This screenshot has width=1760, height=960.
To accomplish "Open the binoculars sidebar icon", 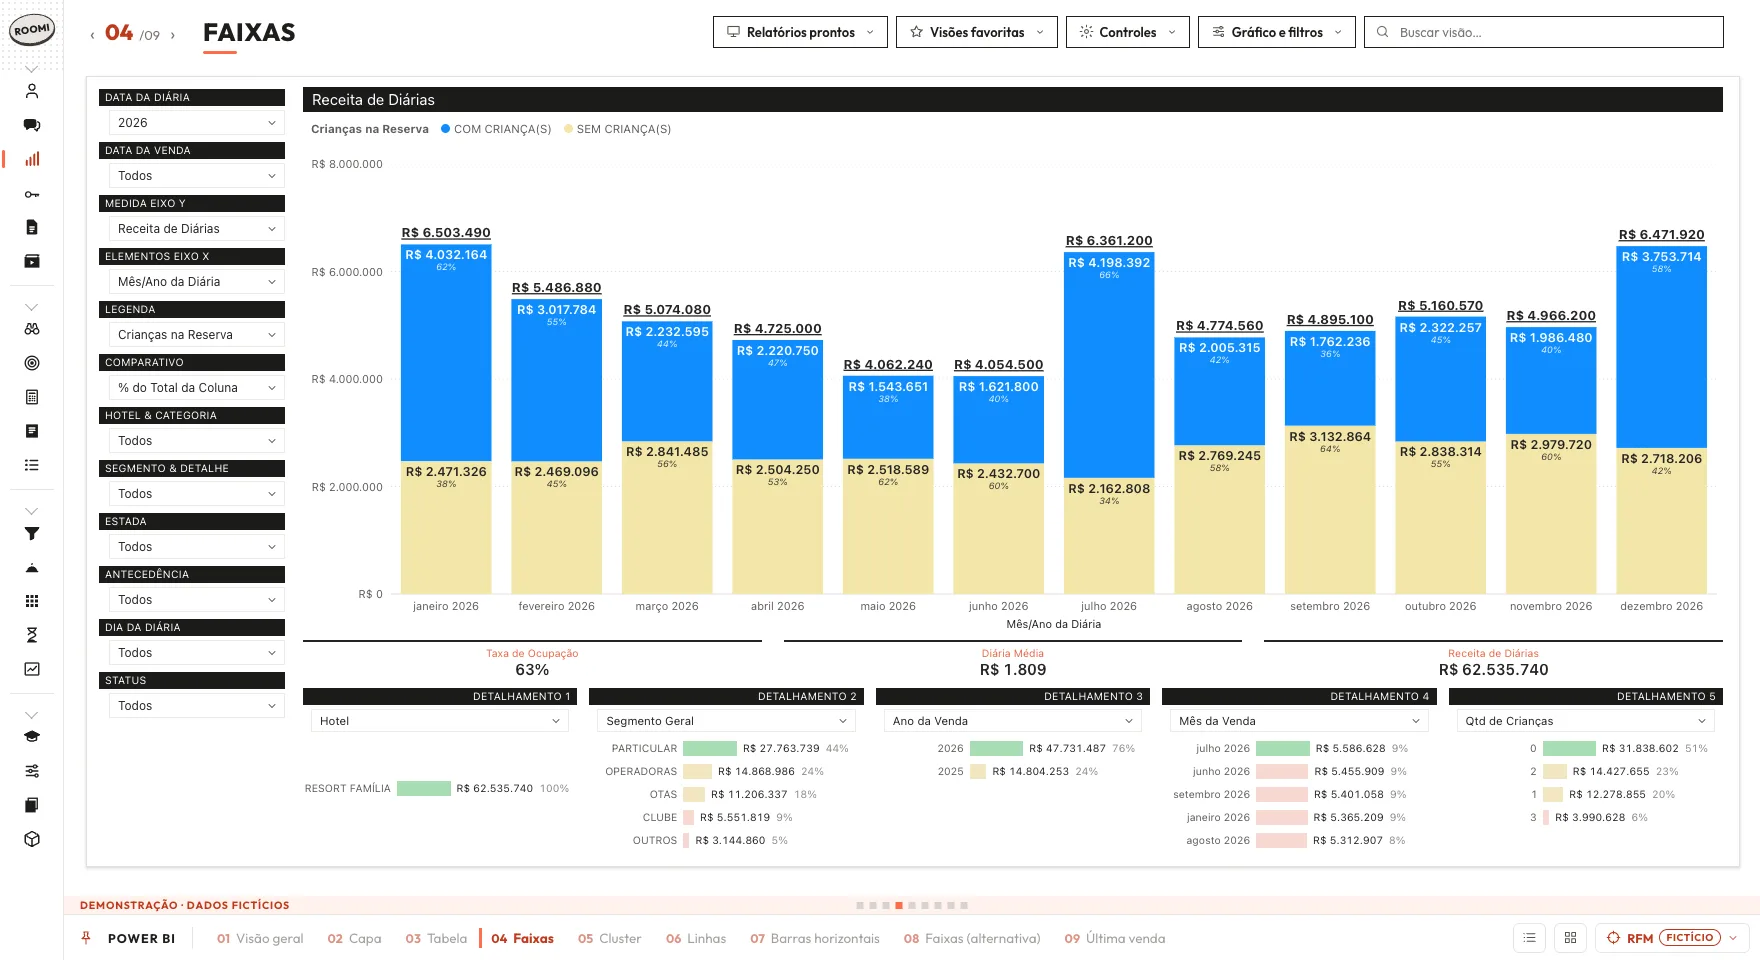I will click(32, 329).
